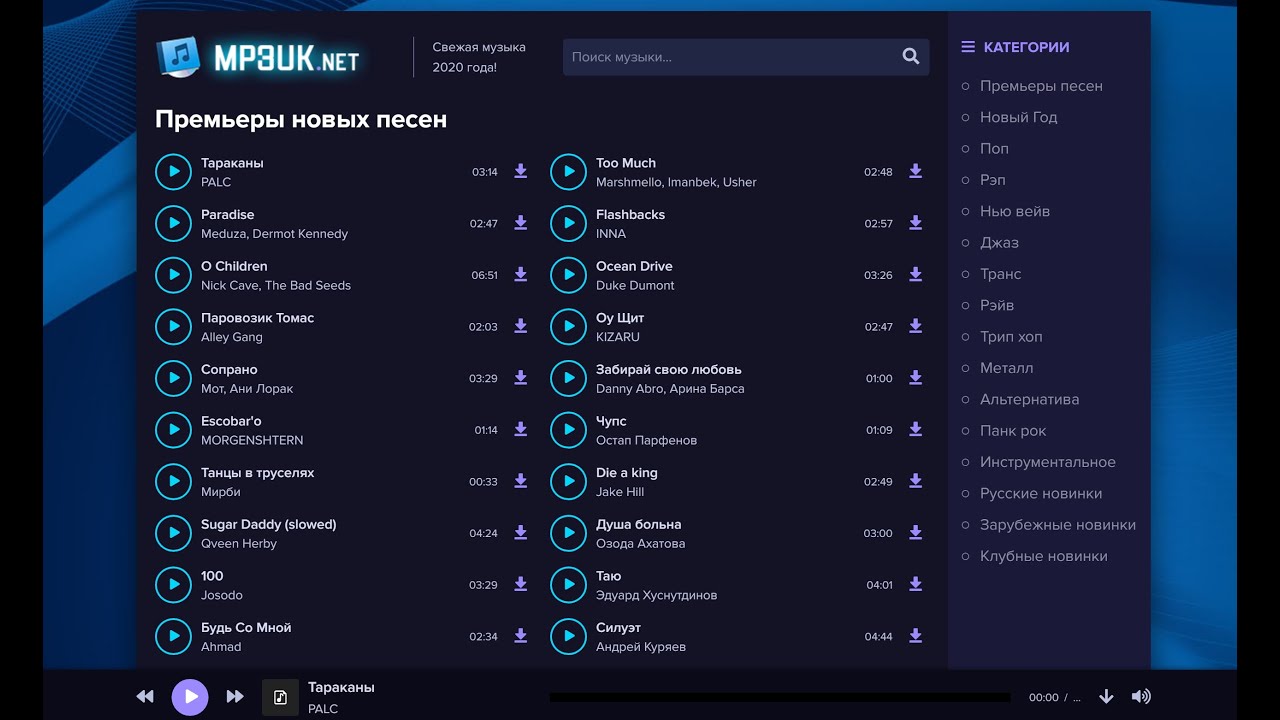Download current track from player bar
The height and width of the screenshot is (720, 1280).
tap(1106, 696)
